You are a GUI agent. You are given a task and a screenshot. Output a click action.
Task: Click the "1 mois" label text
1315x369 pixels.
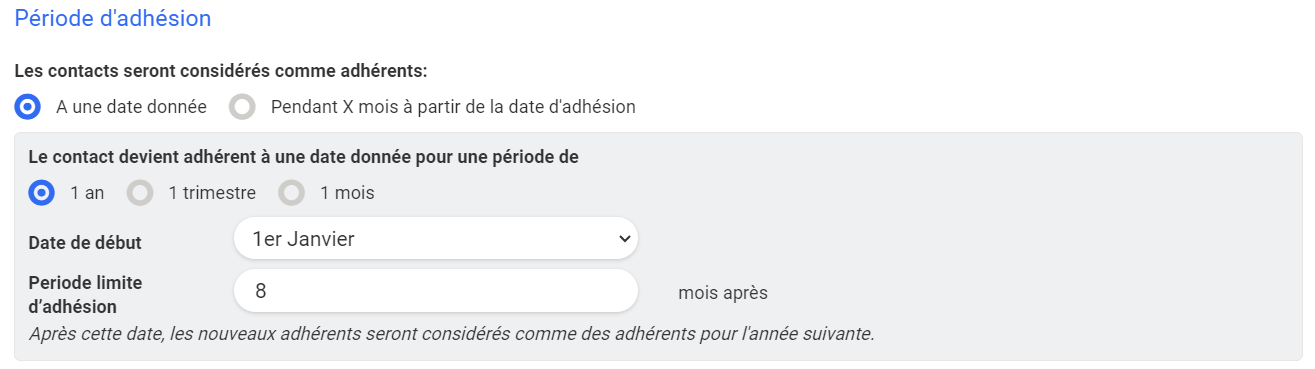347,193
